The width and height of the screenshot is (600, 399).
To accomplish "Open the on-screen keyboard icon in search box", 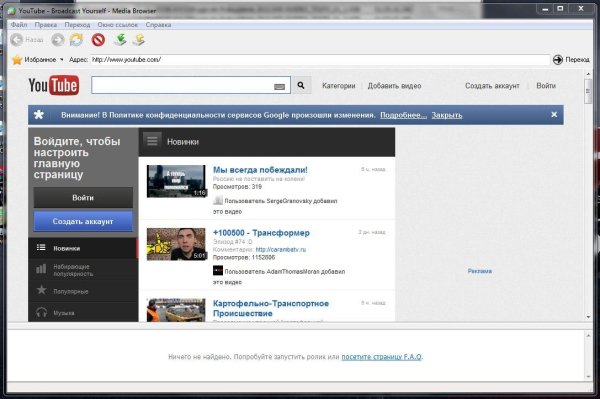I will point(279,87).
